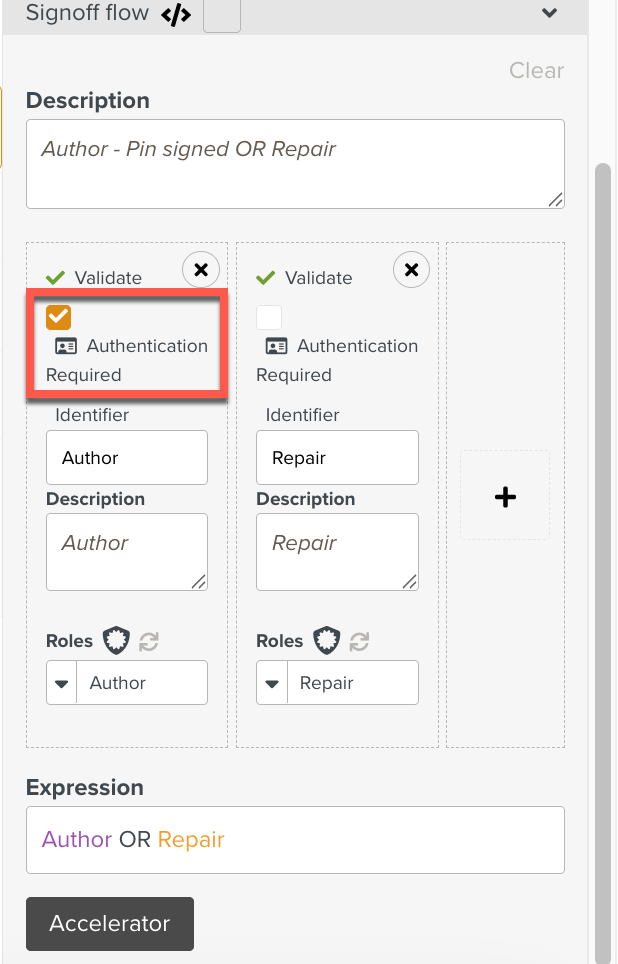Add a new signoff with the plus button
Screen dimensions: 618x964
click(504, 495)
